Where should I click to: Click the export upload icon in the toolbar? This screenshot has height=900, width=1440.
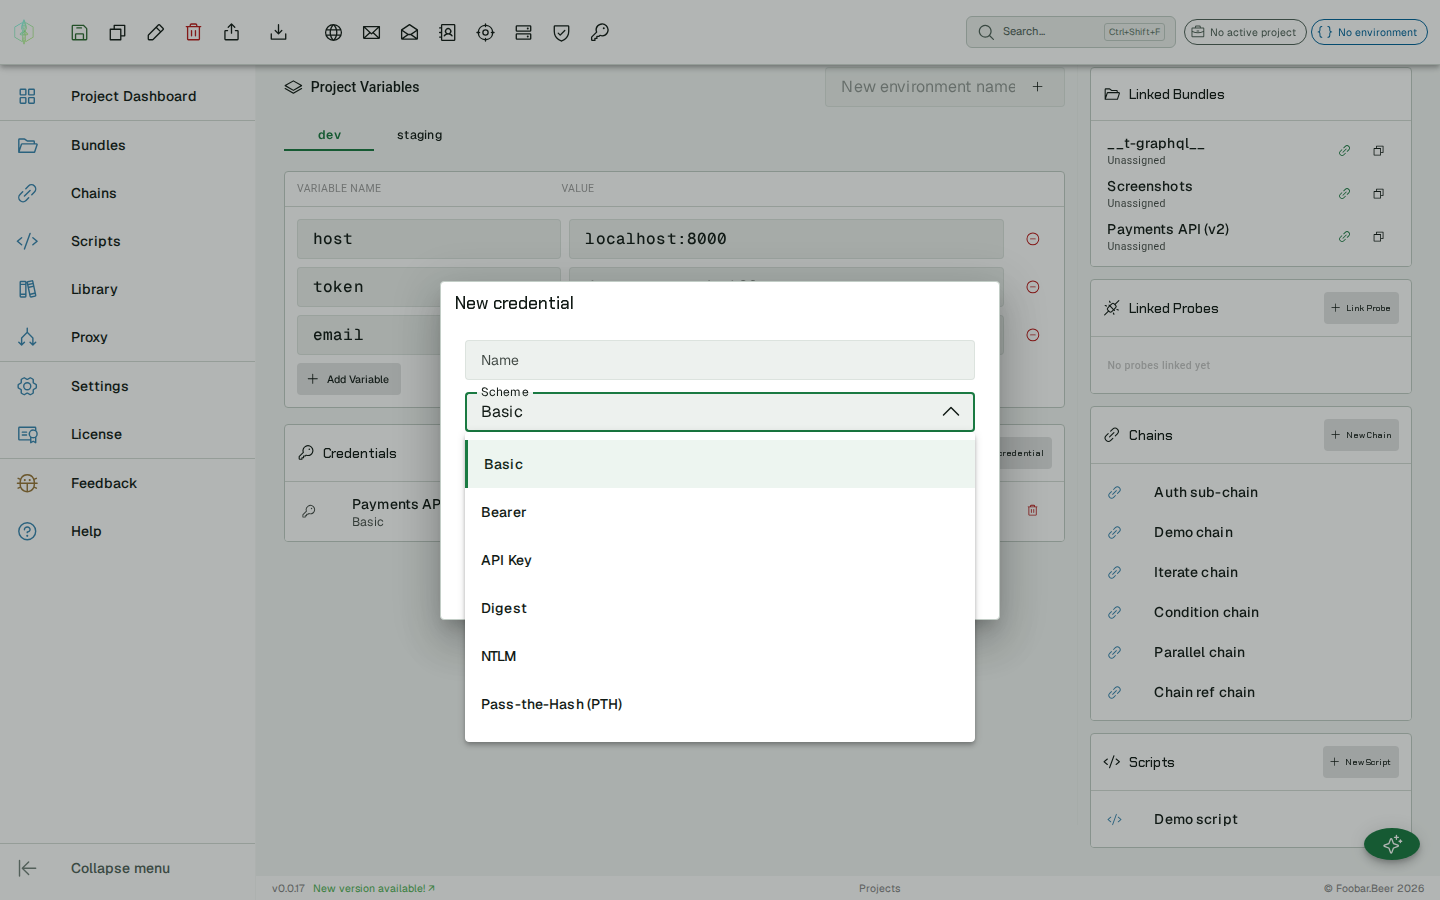click(x=232, y=32)
